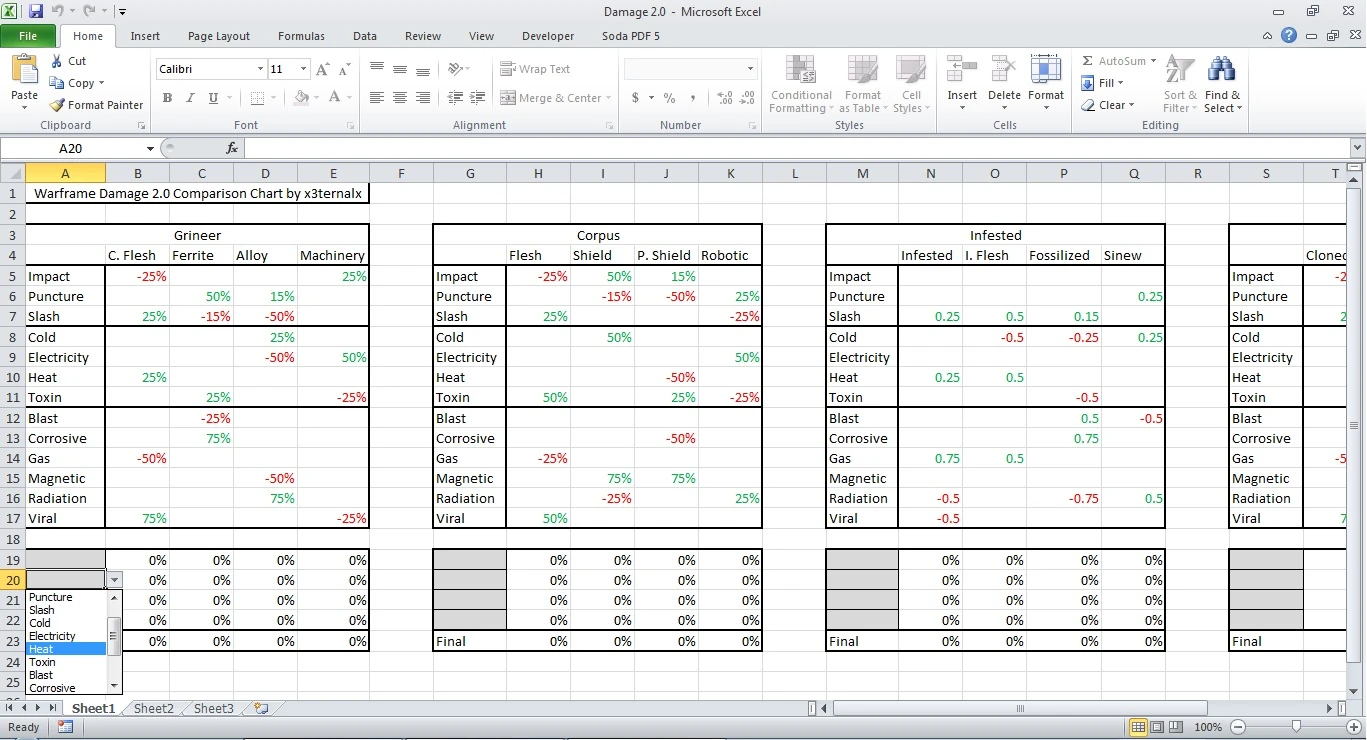Click the Save icon in quick access toolbar
The height and width of the screenshot is (740, 1367).
tap(36, 12)
